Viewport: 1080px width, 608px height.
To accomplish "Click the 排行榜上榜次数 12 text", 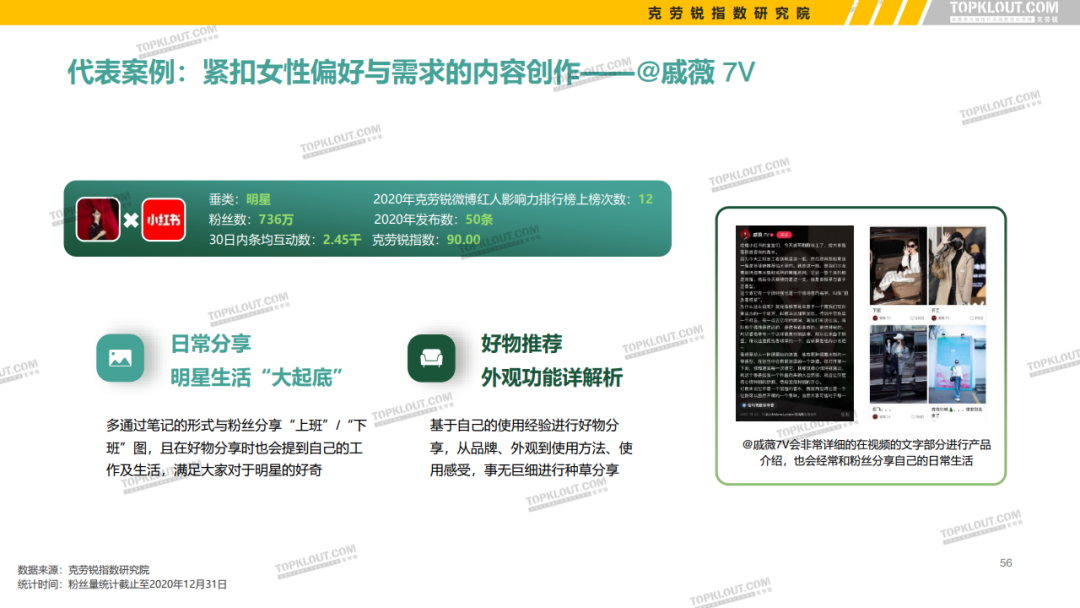I will click(513, 200).
